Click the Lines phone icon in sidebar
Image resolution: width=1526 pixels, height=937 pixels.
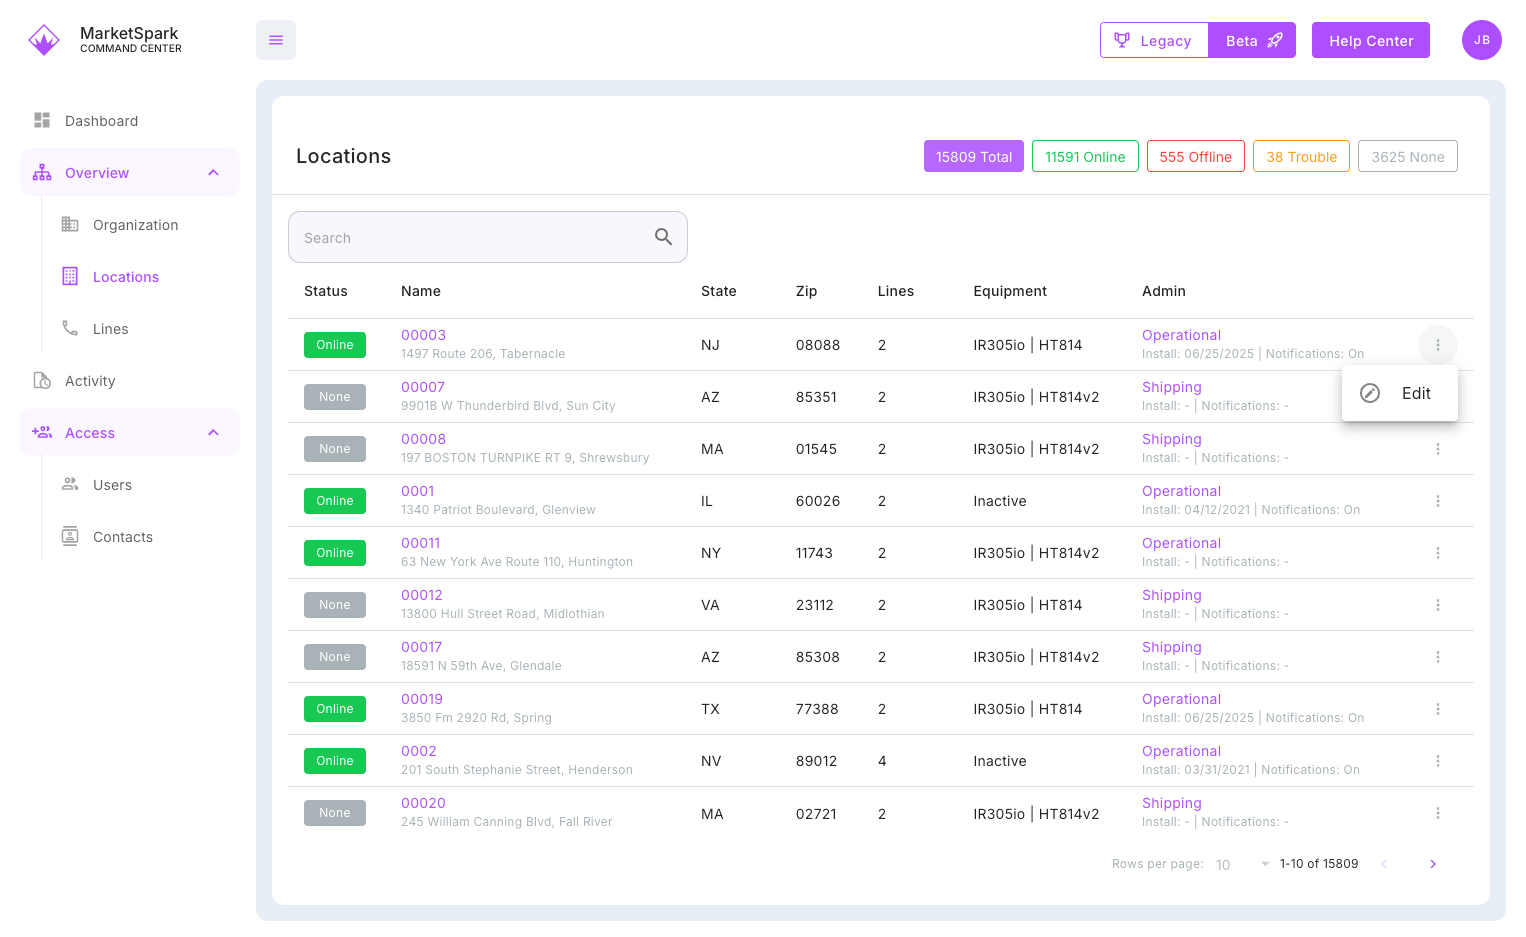[70, 328]
